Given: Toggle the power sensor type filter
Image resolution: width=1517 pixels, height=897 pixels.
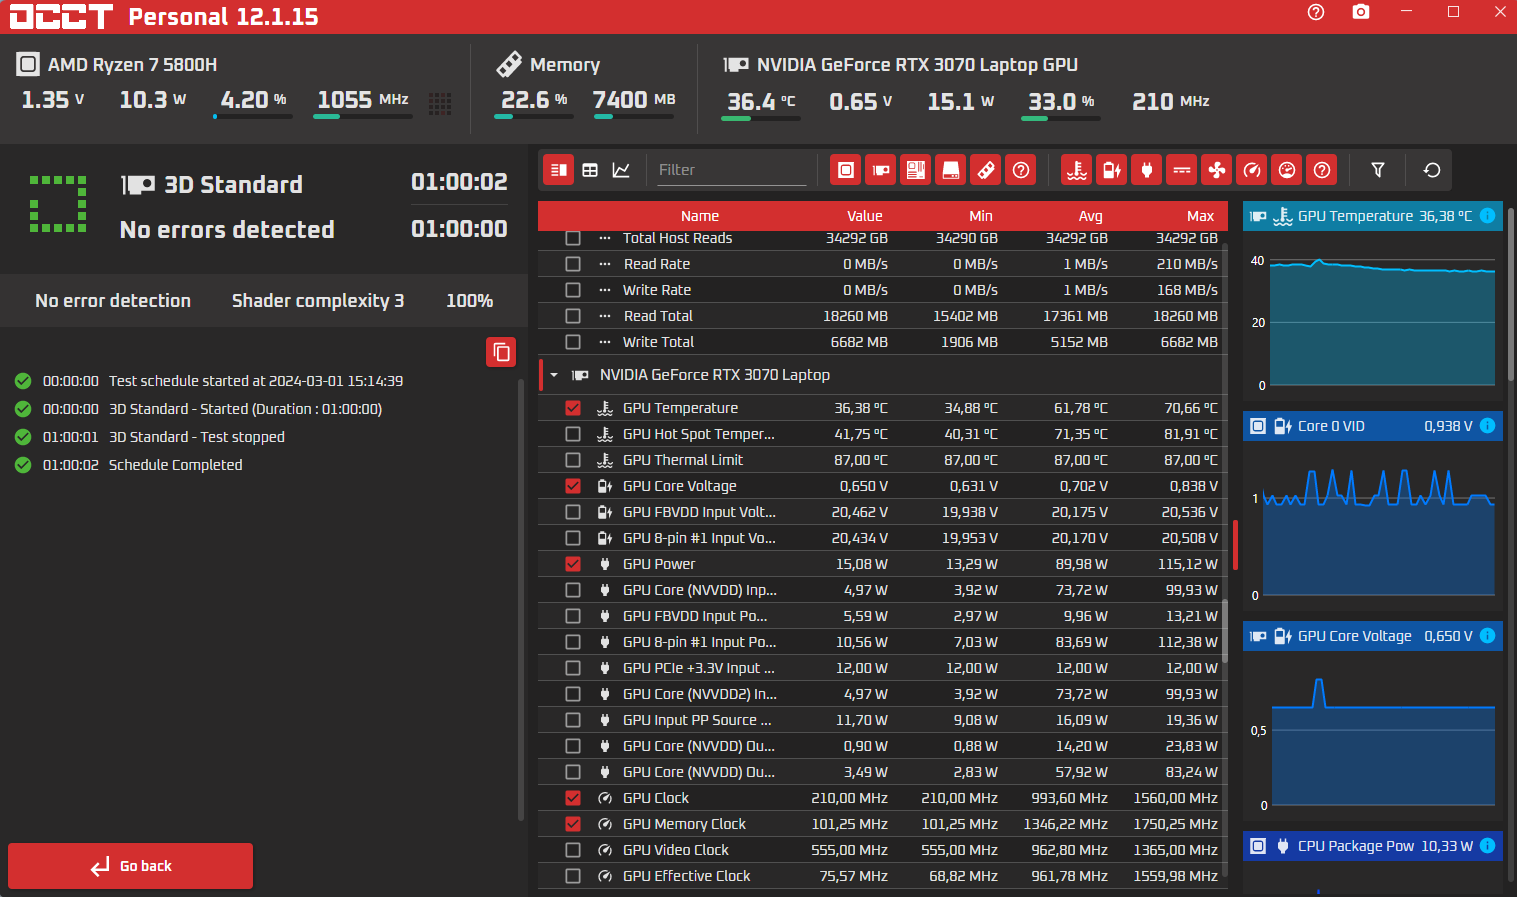Looking at the screenshot, I should (1147, 170).
